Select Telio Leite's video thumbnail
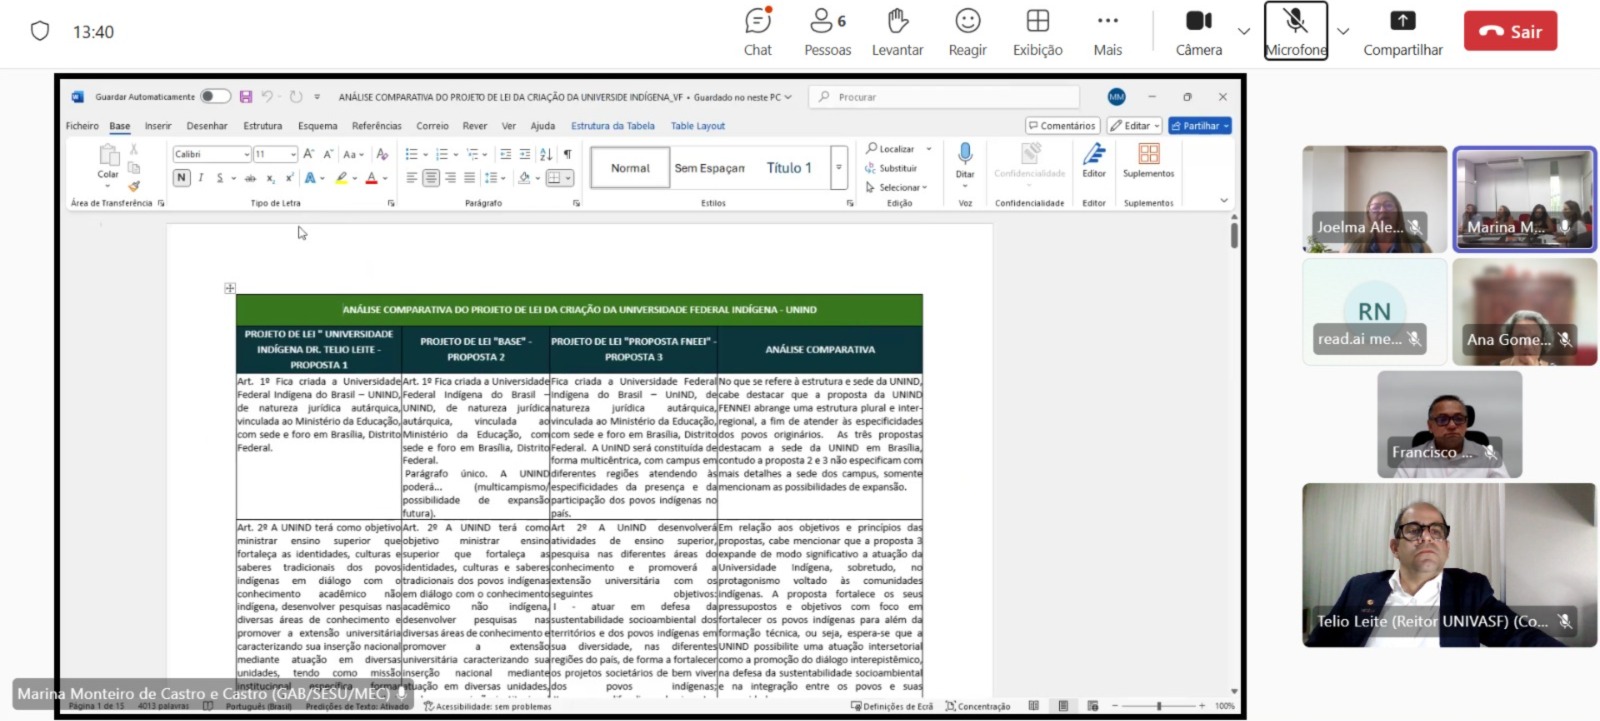 (1448, 565)
